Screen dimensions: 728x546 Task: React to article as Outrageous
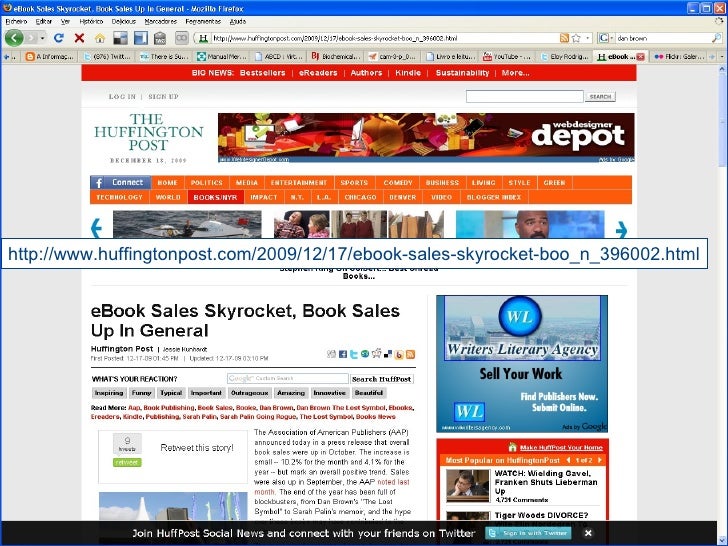pyautogui.click(x=250, y=393)
